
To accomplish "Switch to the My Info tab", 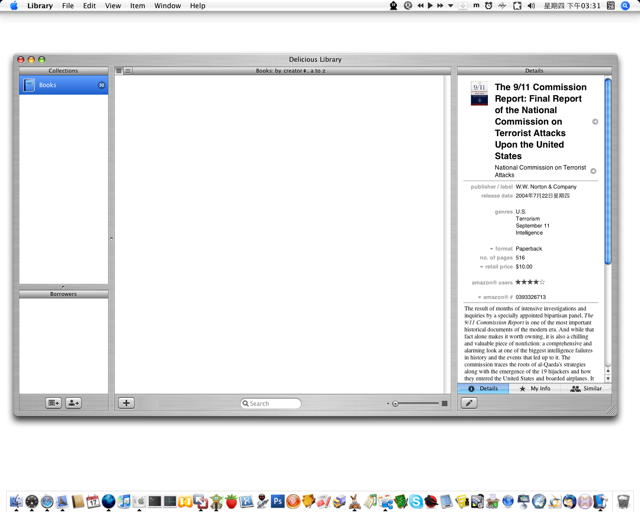I will [535, 389].
